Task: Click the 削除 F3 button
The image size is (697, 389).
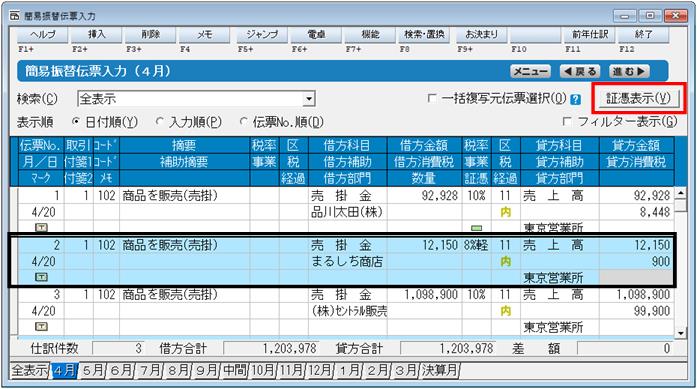Action: 150,35
